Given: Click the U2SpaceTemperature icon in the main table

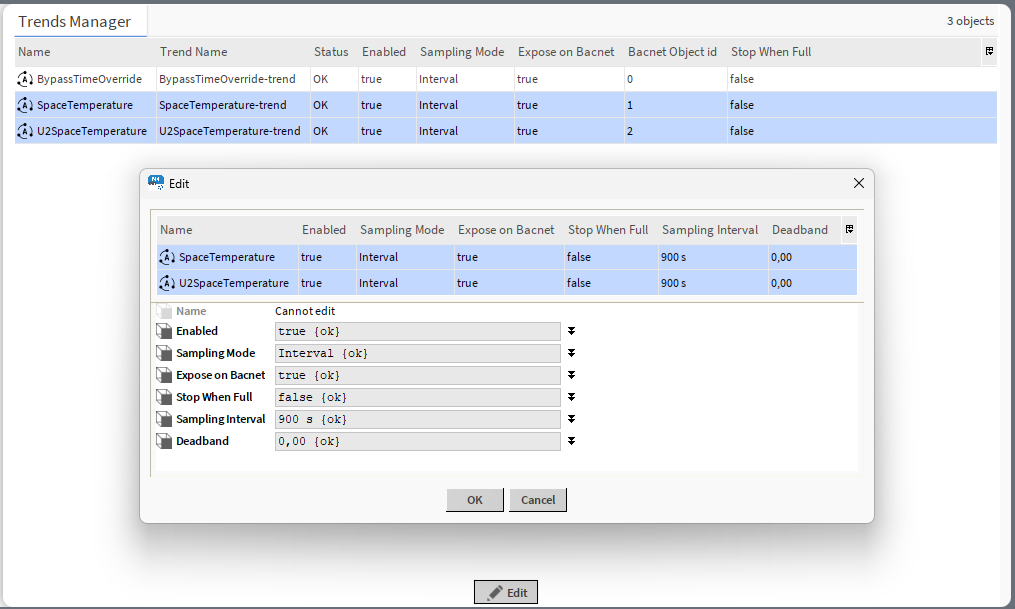Looking at the screenshot, I should tap(25, 131).
